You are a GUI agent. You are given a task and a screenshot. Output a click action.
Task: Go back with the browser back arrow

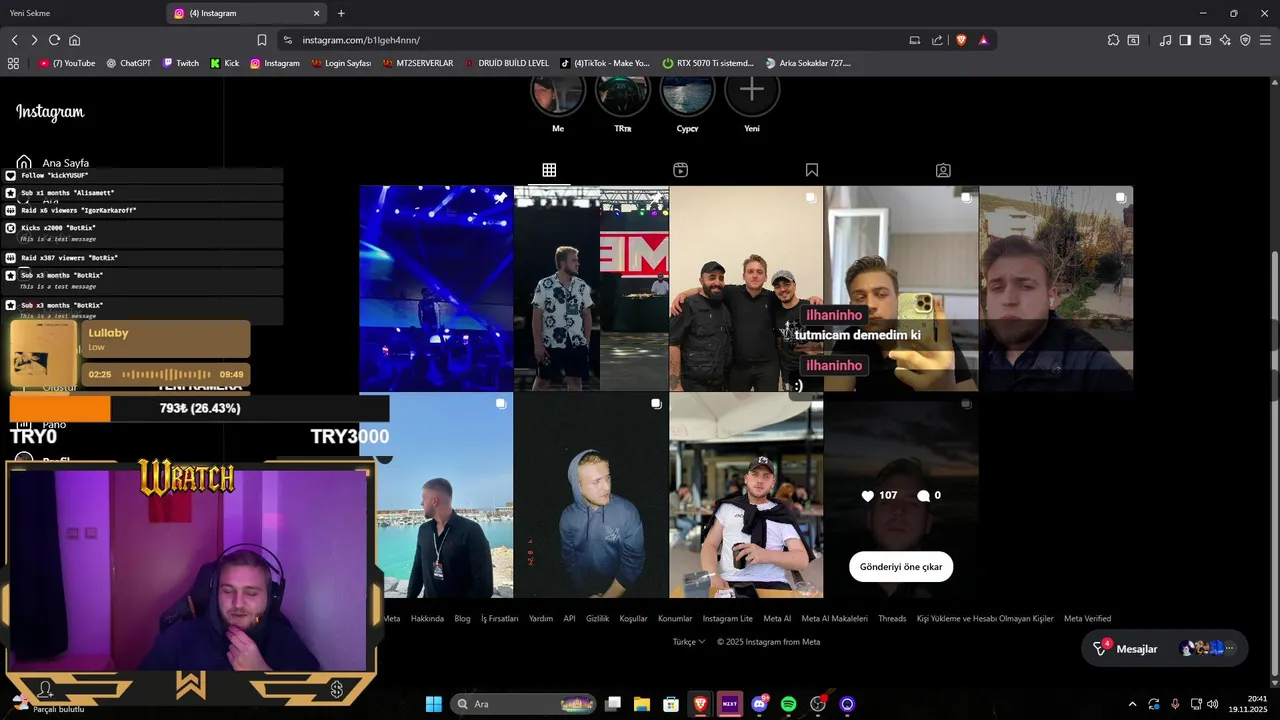(x=15, y=40)
